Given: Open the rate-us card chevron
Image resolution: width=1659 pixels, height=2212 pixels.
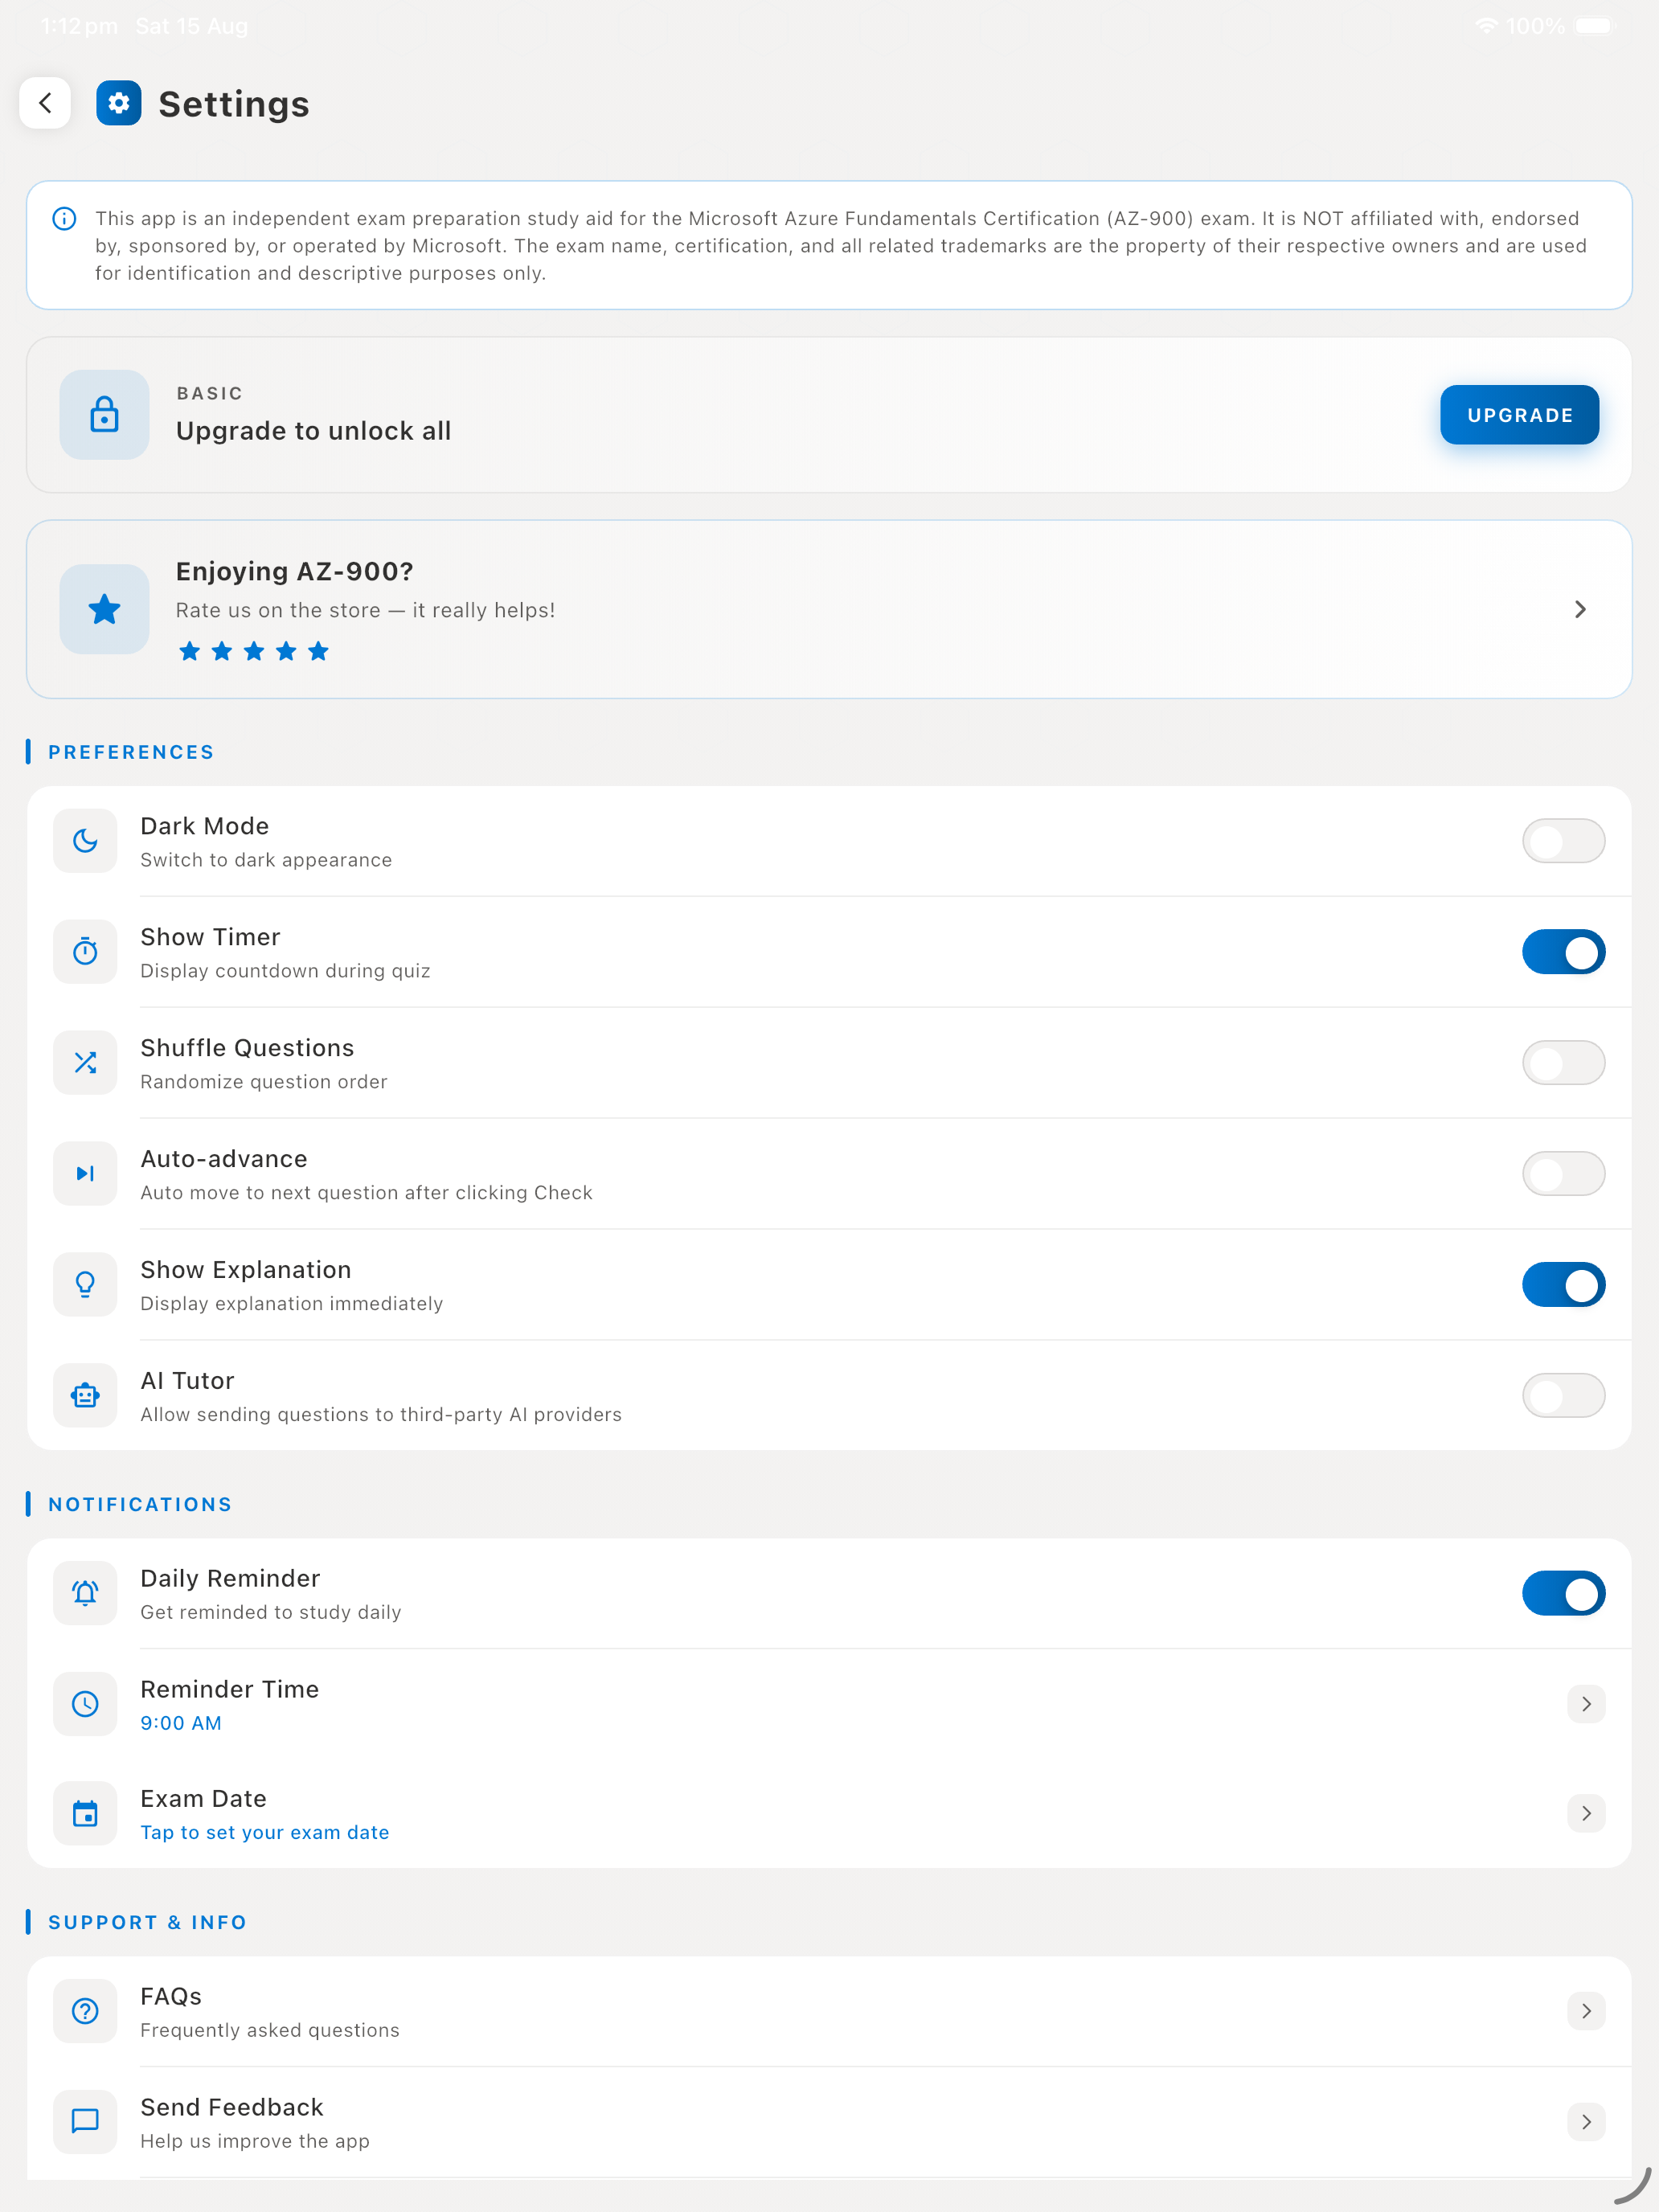Looking at the screenshot, I should click(x=1580, y=610).
